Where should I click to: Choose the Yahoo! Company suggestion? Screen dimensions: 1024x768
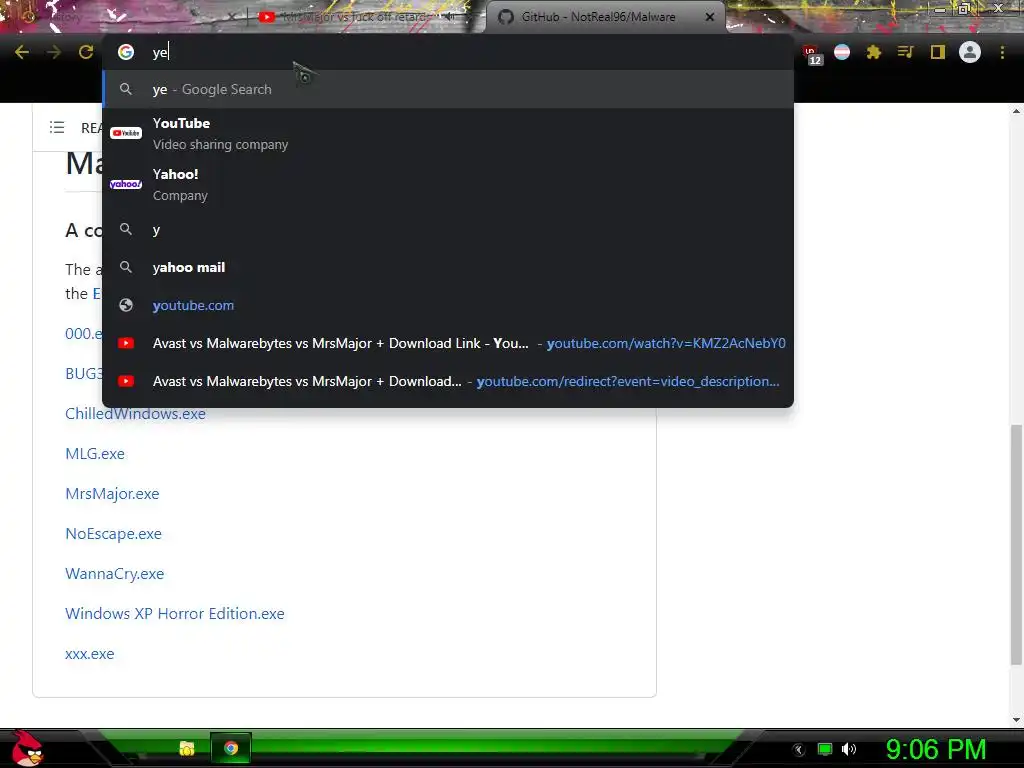(448, 184)
